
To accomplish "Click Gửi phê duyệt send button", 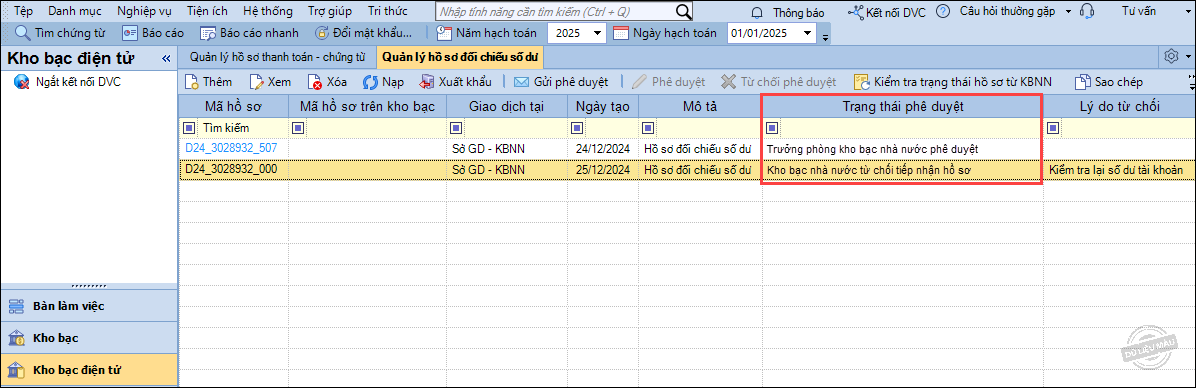I will click(561, 82).
